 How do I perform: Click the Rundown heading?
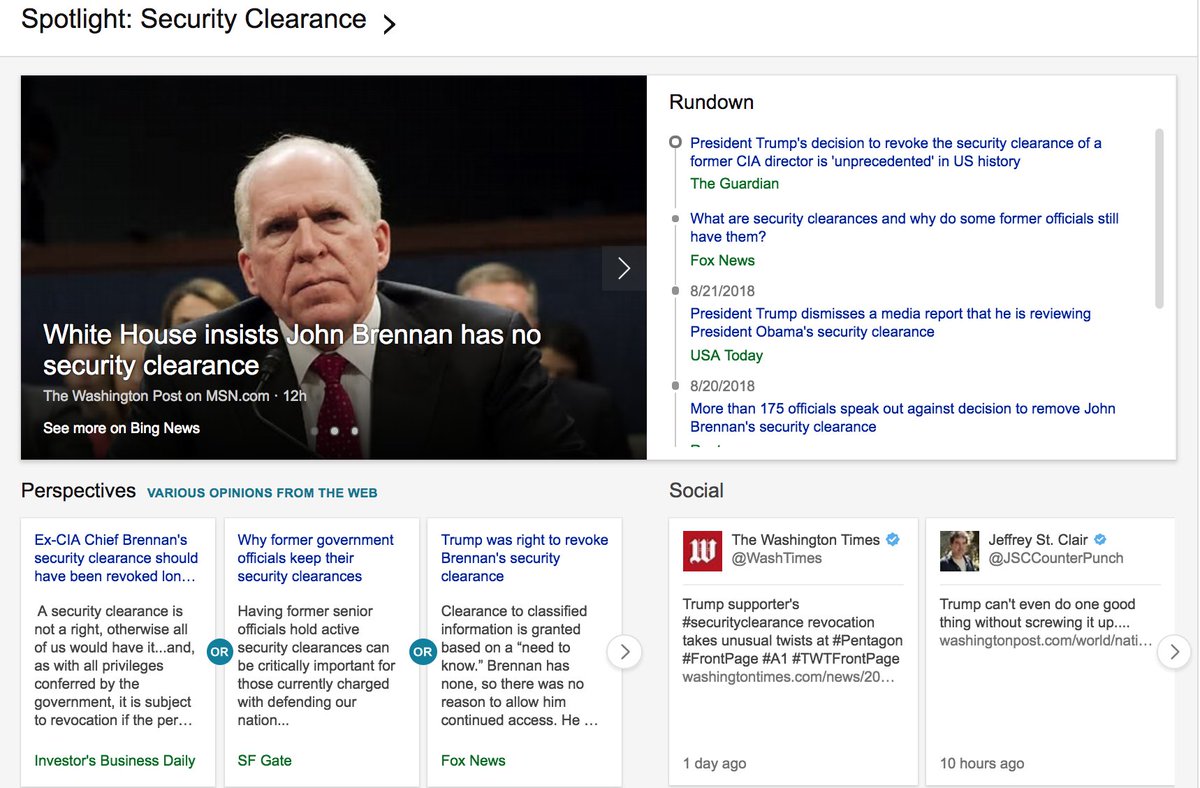coord(711,102)
